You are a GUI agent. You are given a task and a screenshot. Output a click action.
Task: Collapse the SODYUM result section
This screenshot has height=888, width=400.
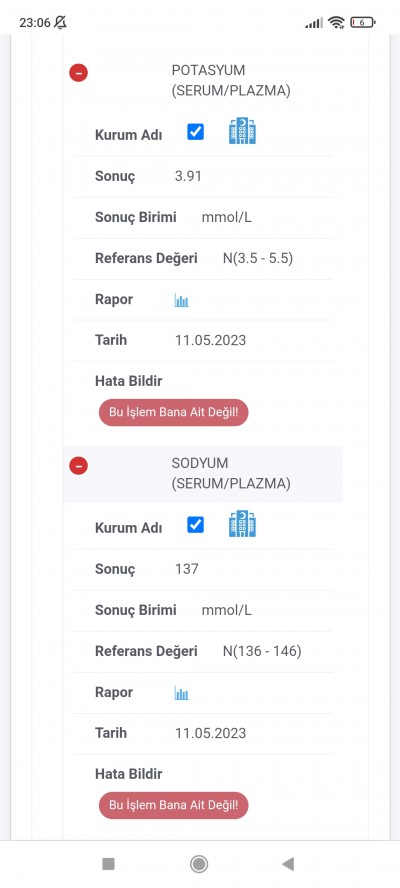78,466
